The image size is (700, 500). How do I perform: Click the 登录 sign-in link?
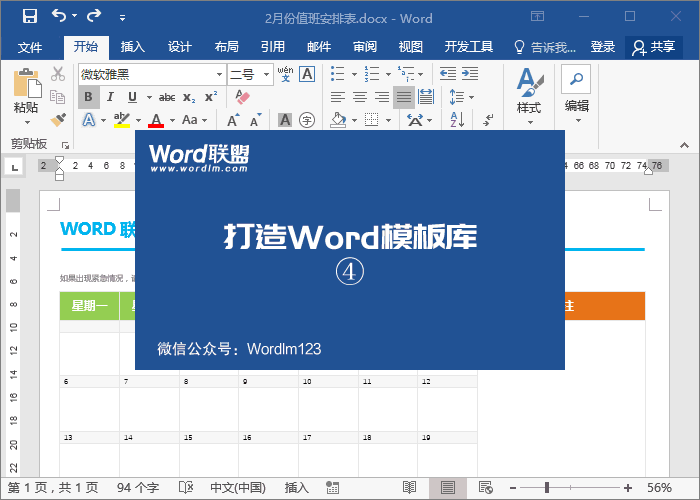[603, 46]
